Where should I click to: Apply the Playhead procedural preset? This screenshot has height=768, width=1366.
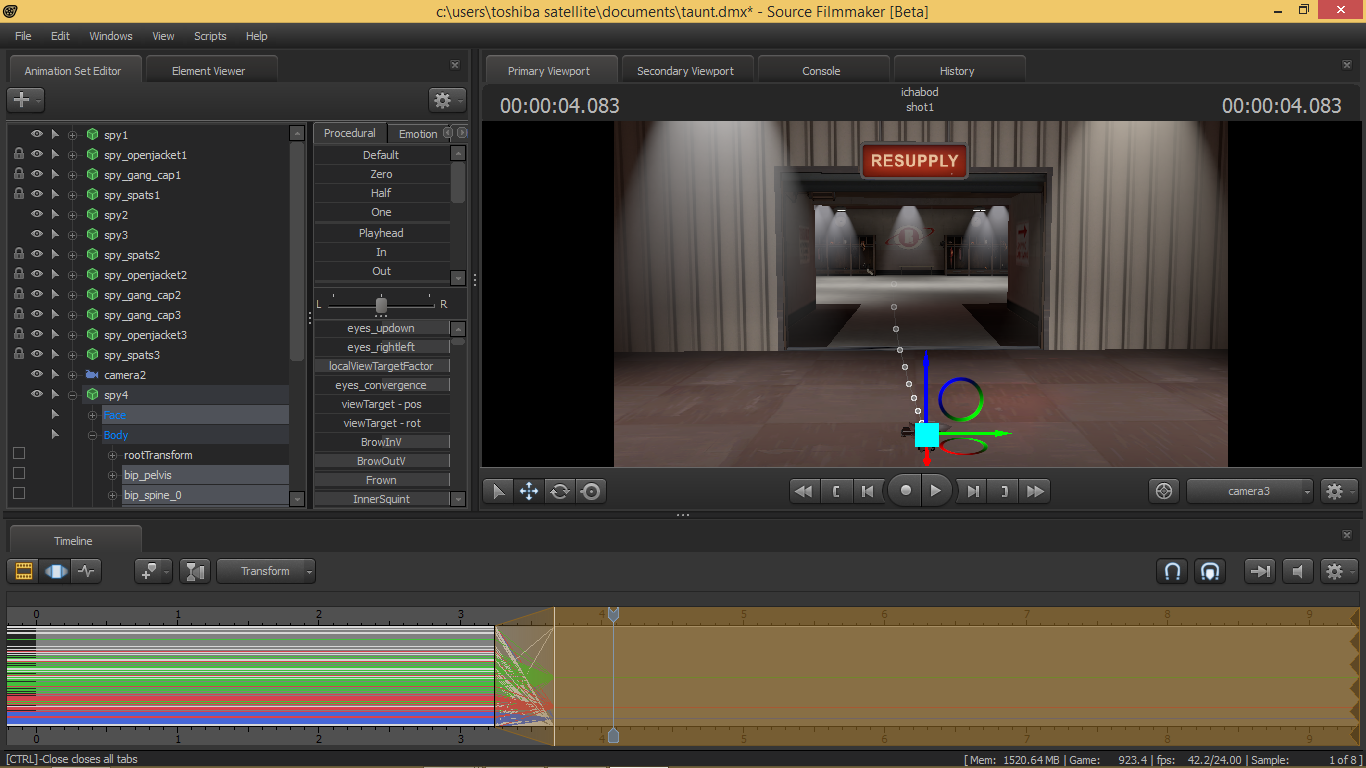pyautogui.click(x=381, y=233)
